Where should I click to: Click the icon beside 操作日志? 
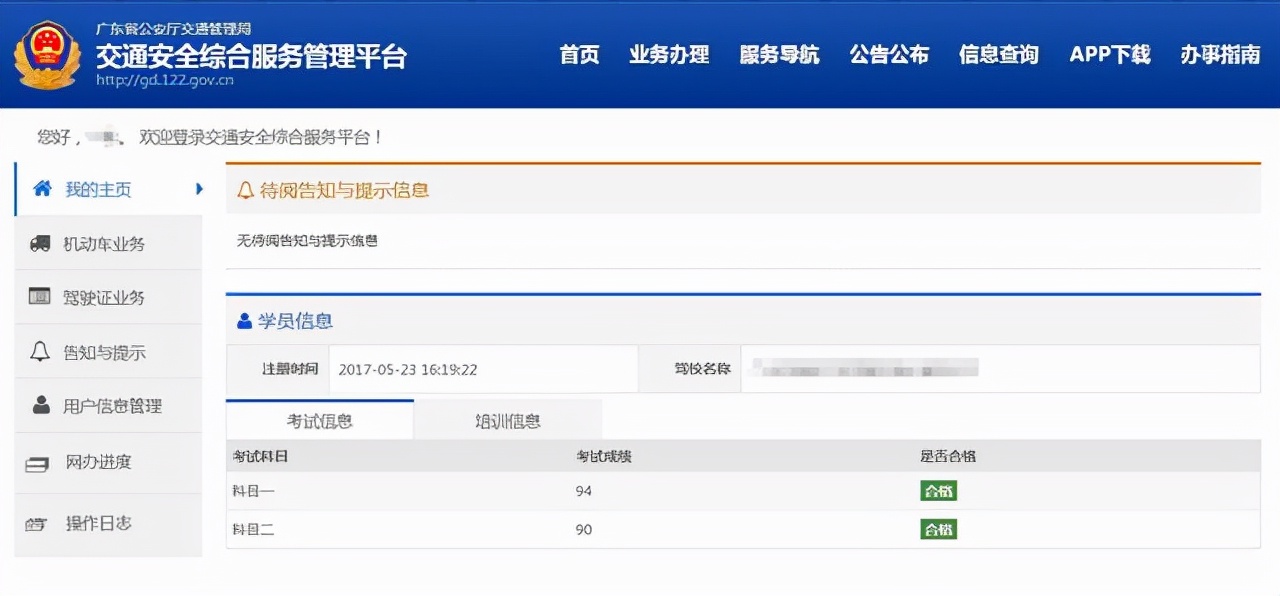[x=37, y=523]
